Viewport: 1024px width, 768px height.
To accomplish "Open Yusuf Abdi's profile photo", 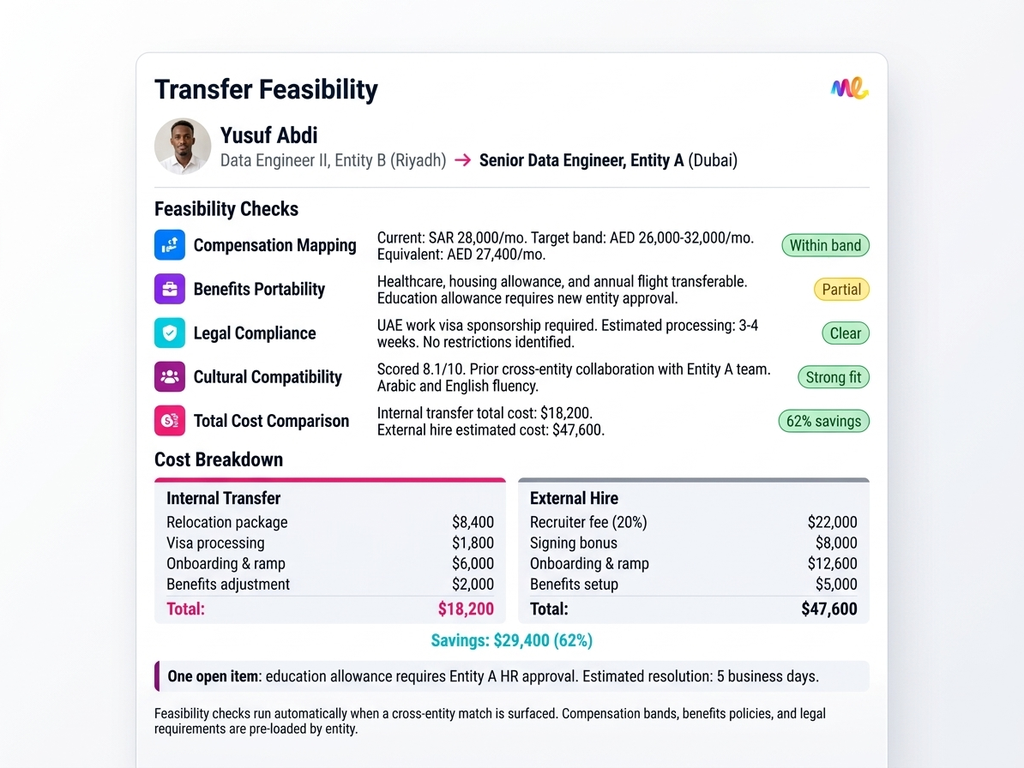I will [183, 146].
